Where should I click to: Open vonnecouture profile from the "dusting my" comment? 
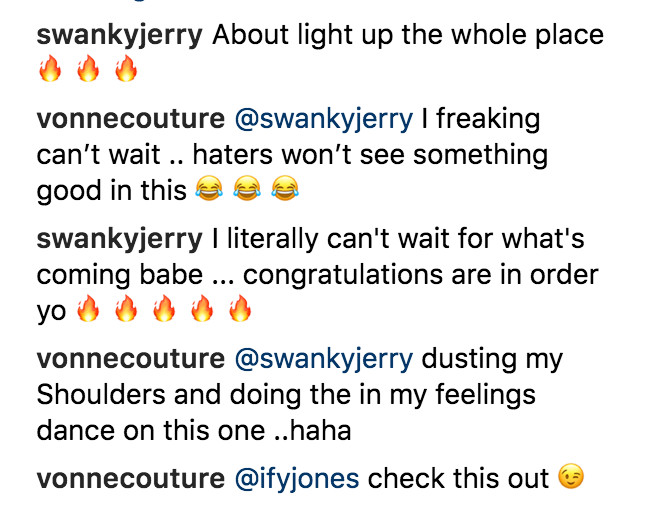pos(129,359)
